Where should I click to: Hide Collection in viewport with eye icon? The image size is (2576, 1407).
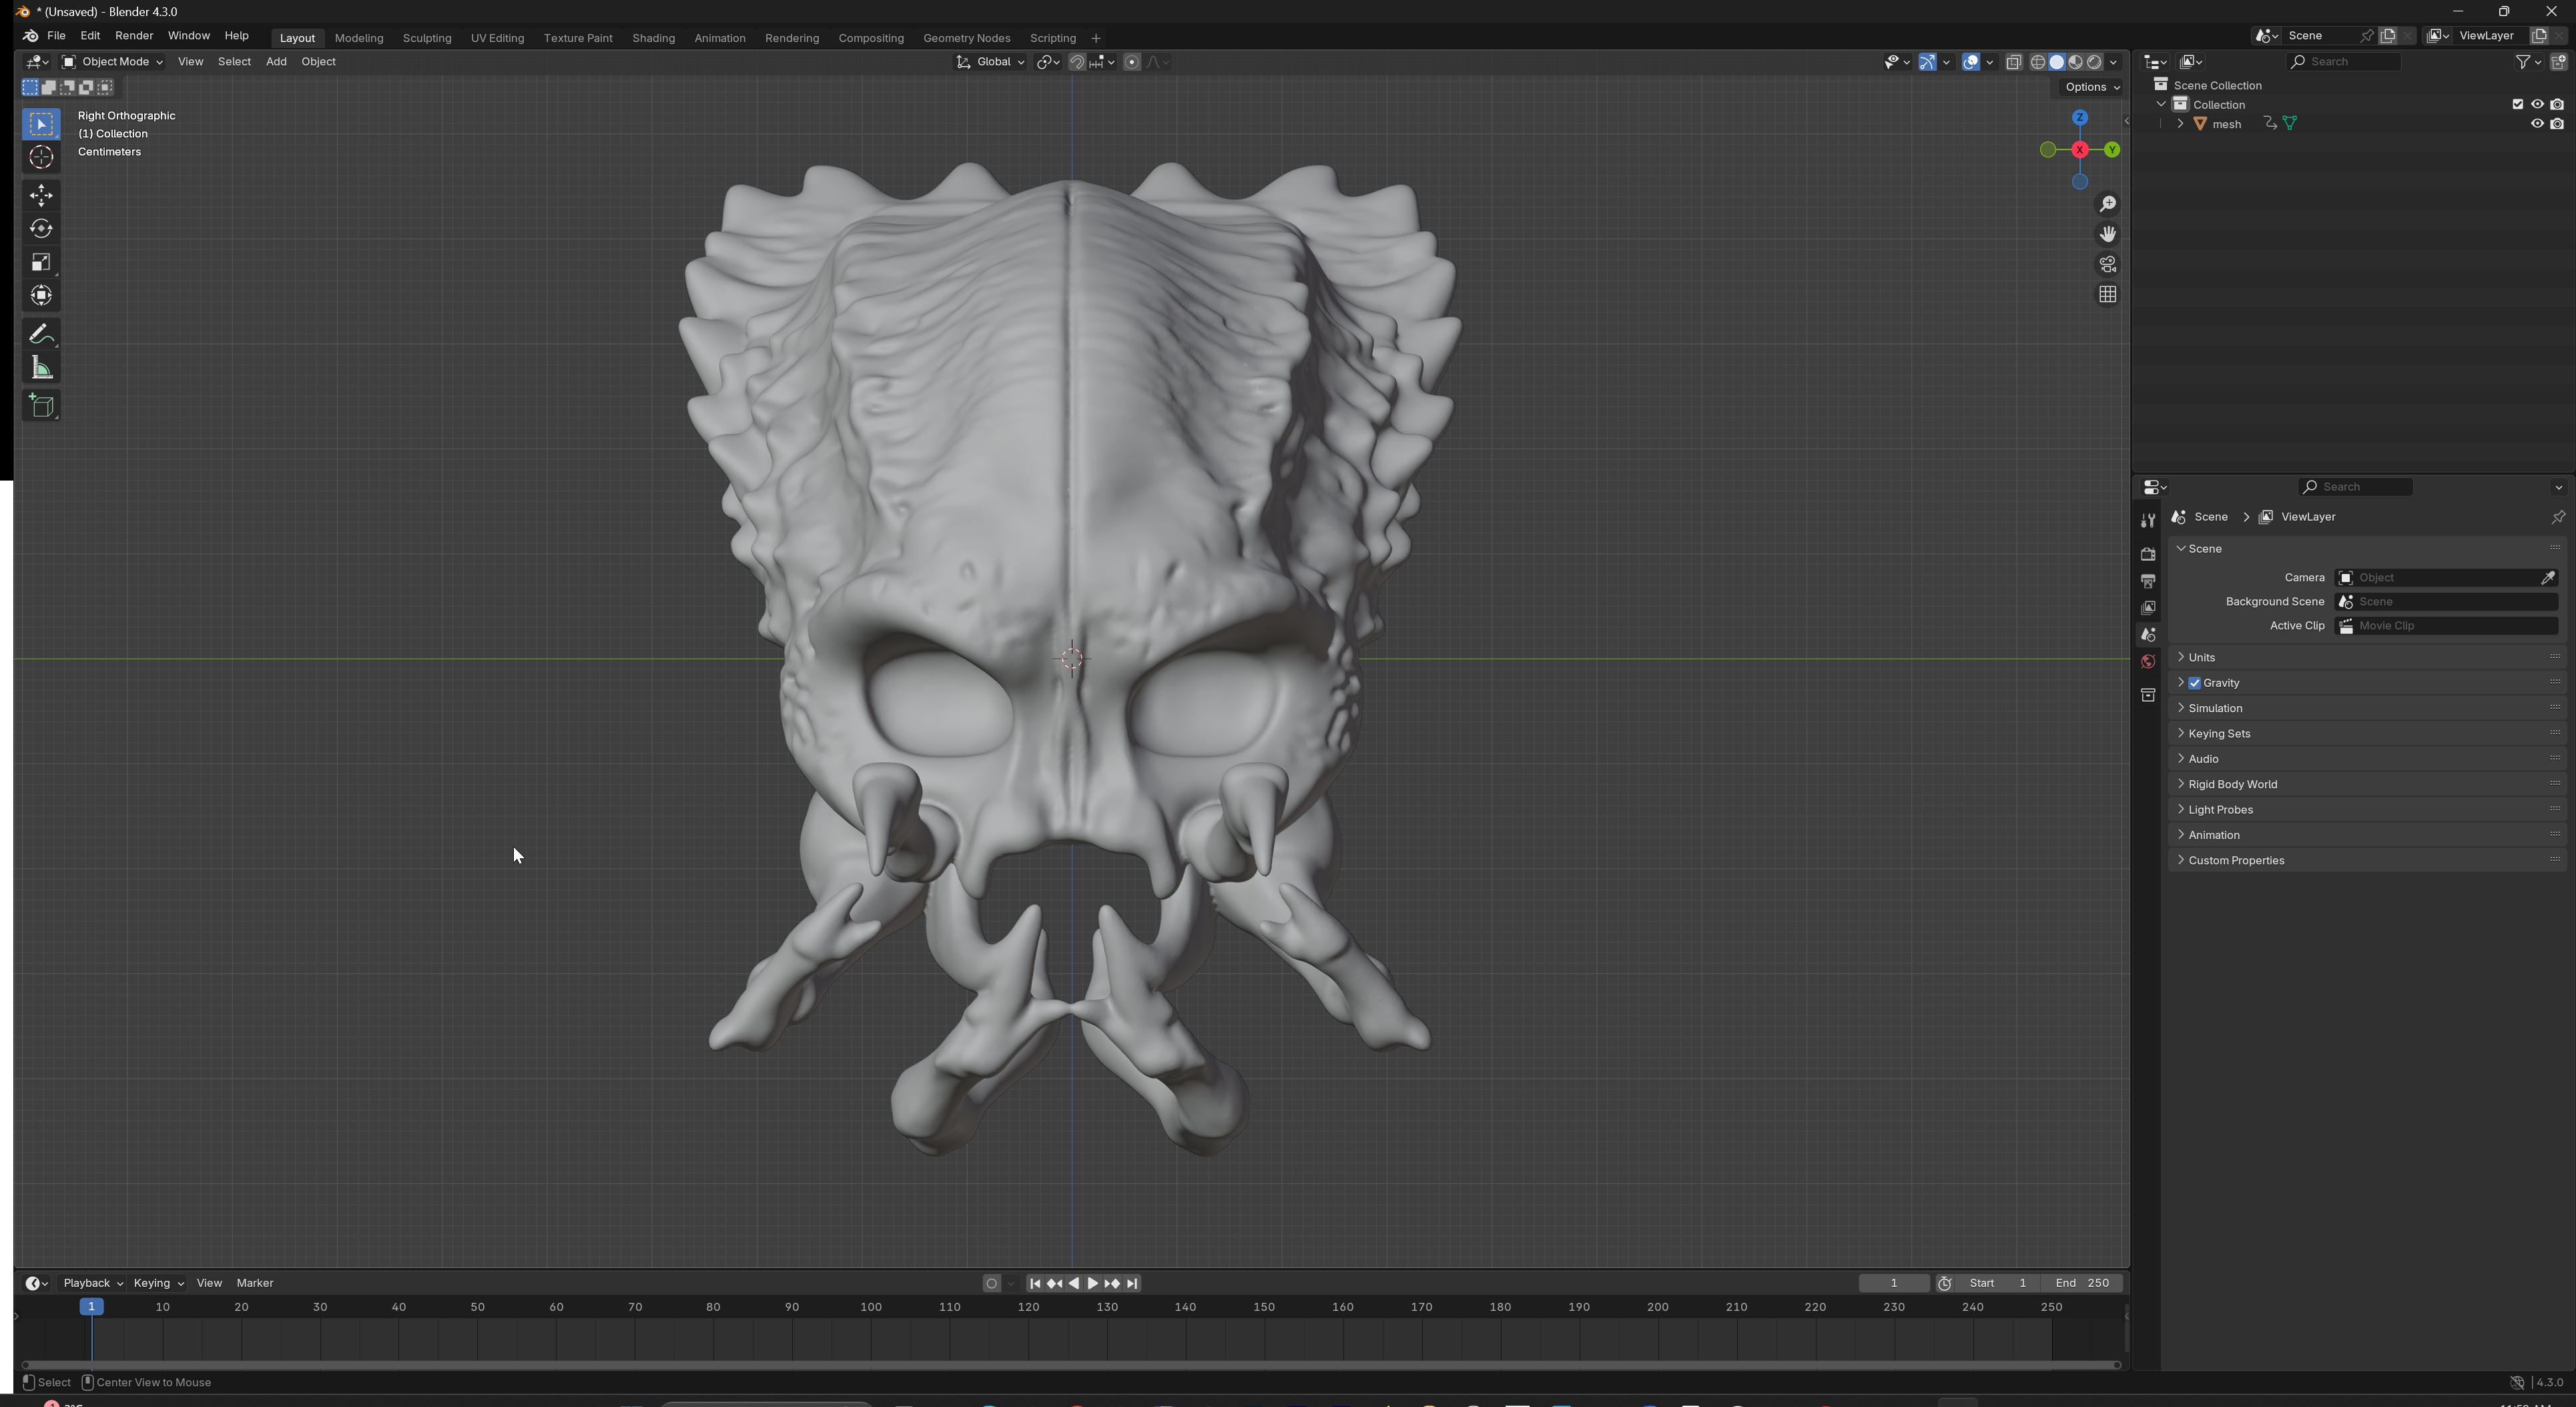coord(2537,104)
